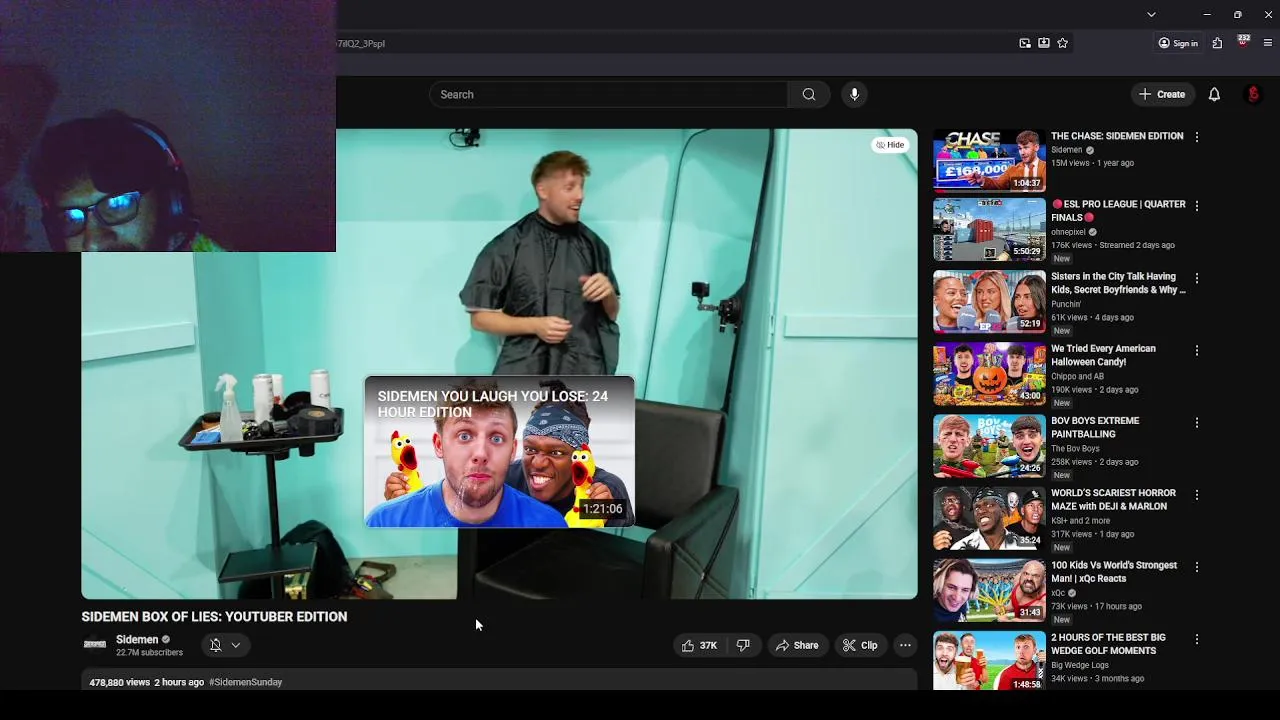This screenshot has height=720, width=1280.
Task: Click the KSI+ and 2 more channel text
Action: coord(1080,521)
